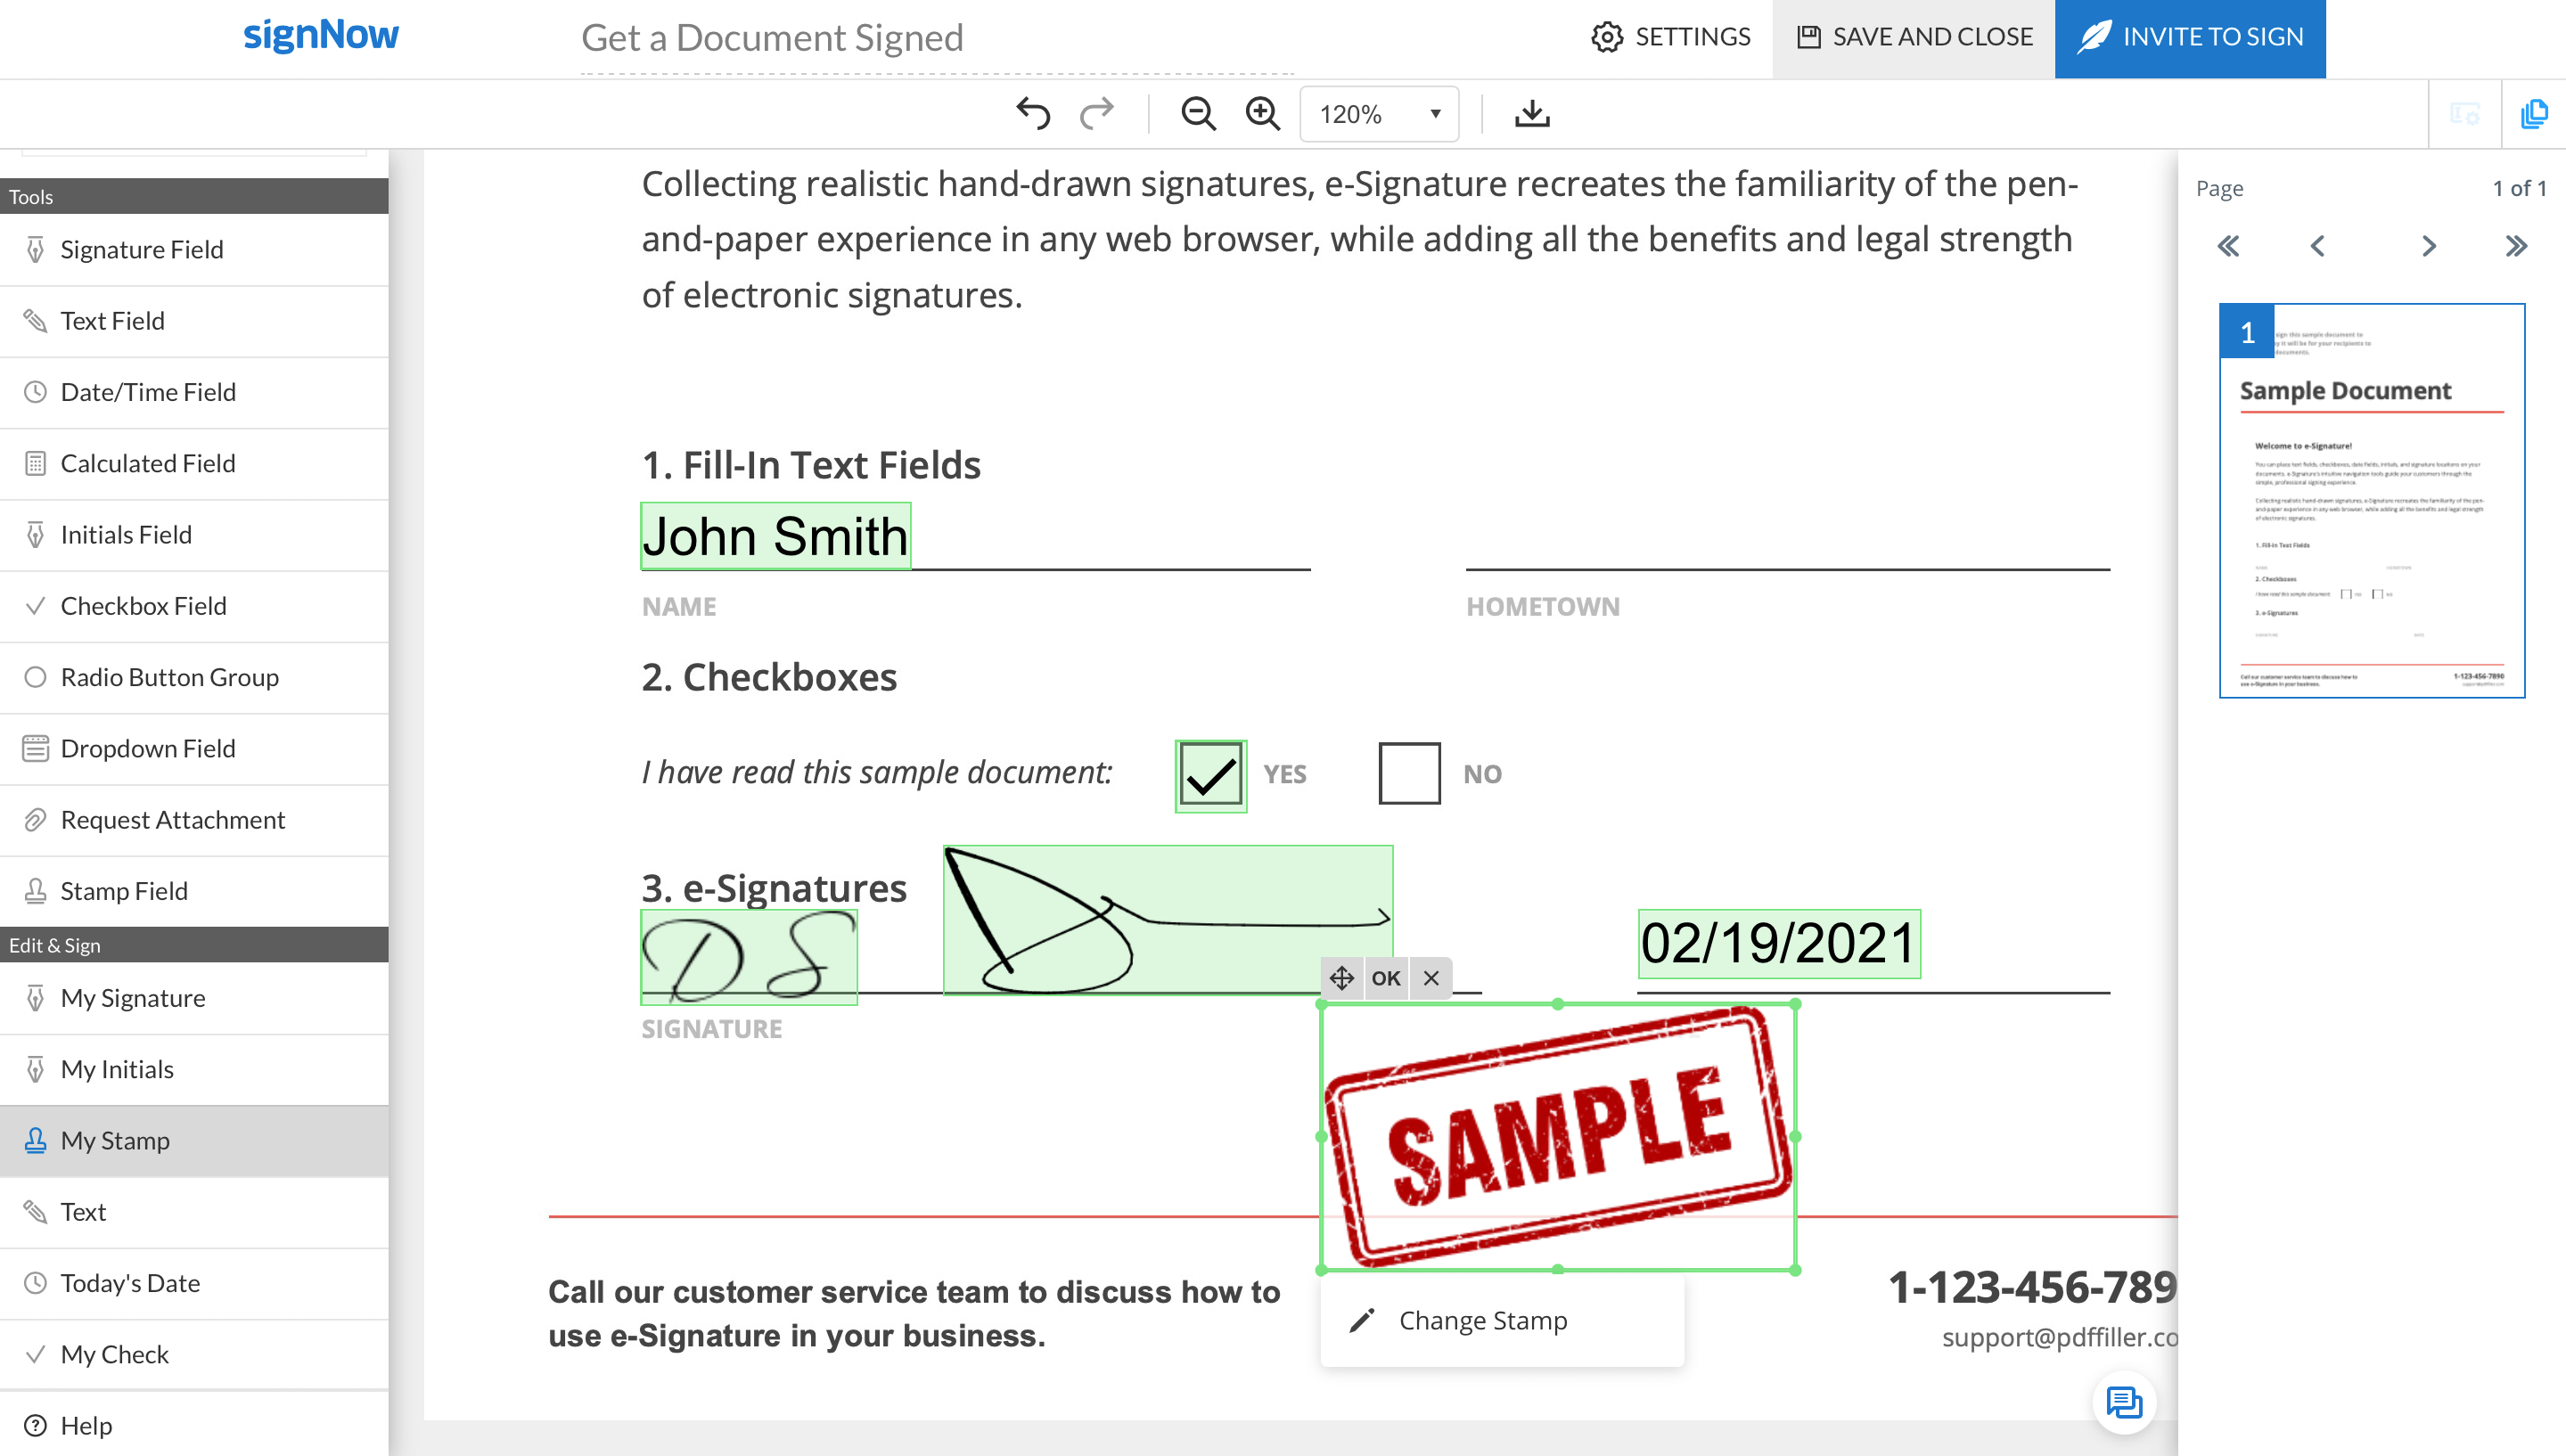This screenshot has height=1456, width=2566.
Task: Expand to first page navigator
Action: point(2227,247)
